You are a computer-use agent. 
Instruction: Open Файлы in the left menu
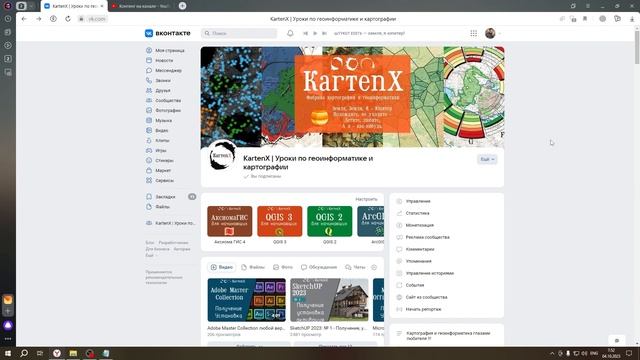click(x=158, y=207)
